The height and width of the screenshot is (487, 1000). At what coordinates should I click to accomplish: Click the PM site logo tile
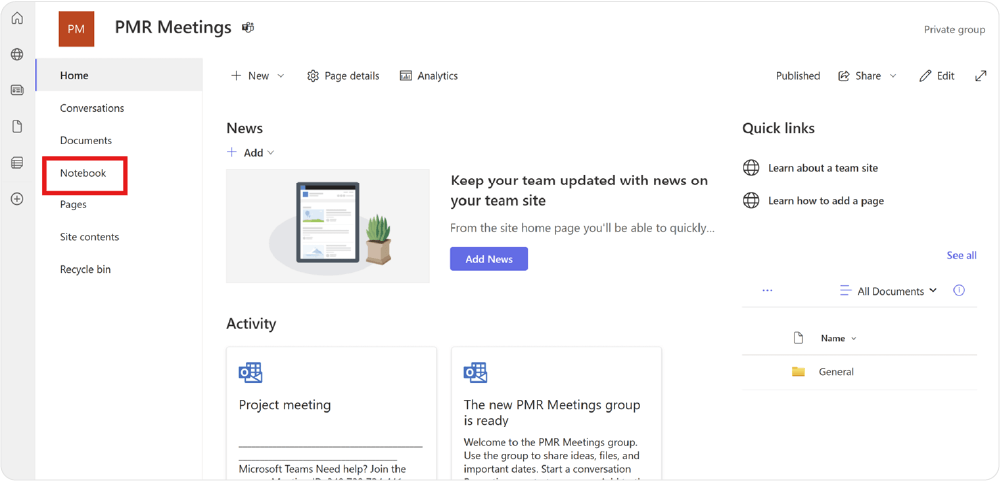coord(77,29)
